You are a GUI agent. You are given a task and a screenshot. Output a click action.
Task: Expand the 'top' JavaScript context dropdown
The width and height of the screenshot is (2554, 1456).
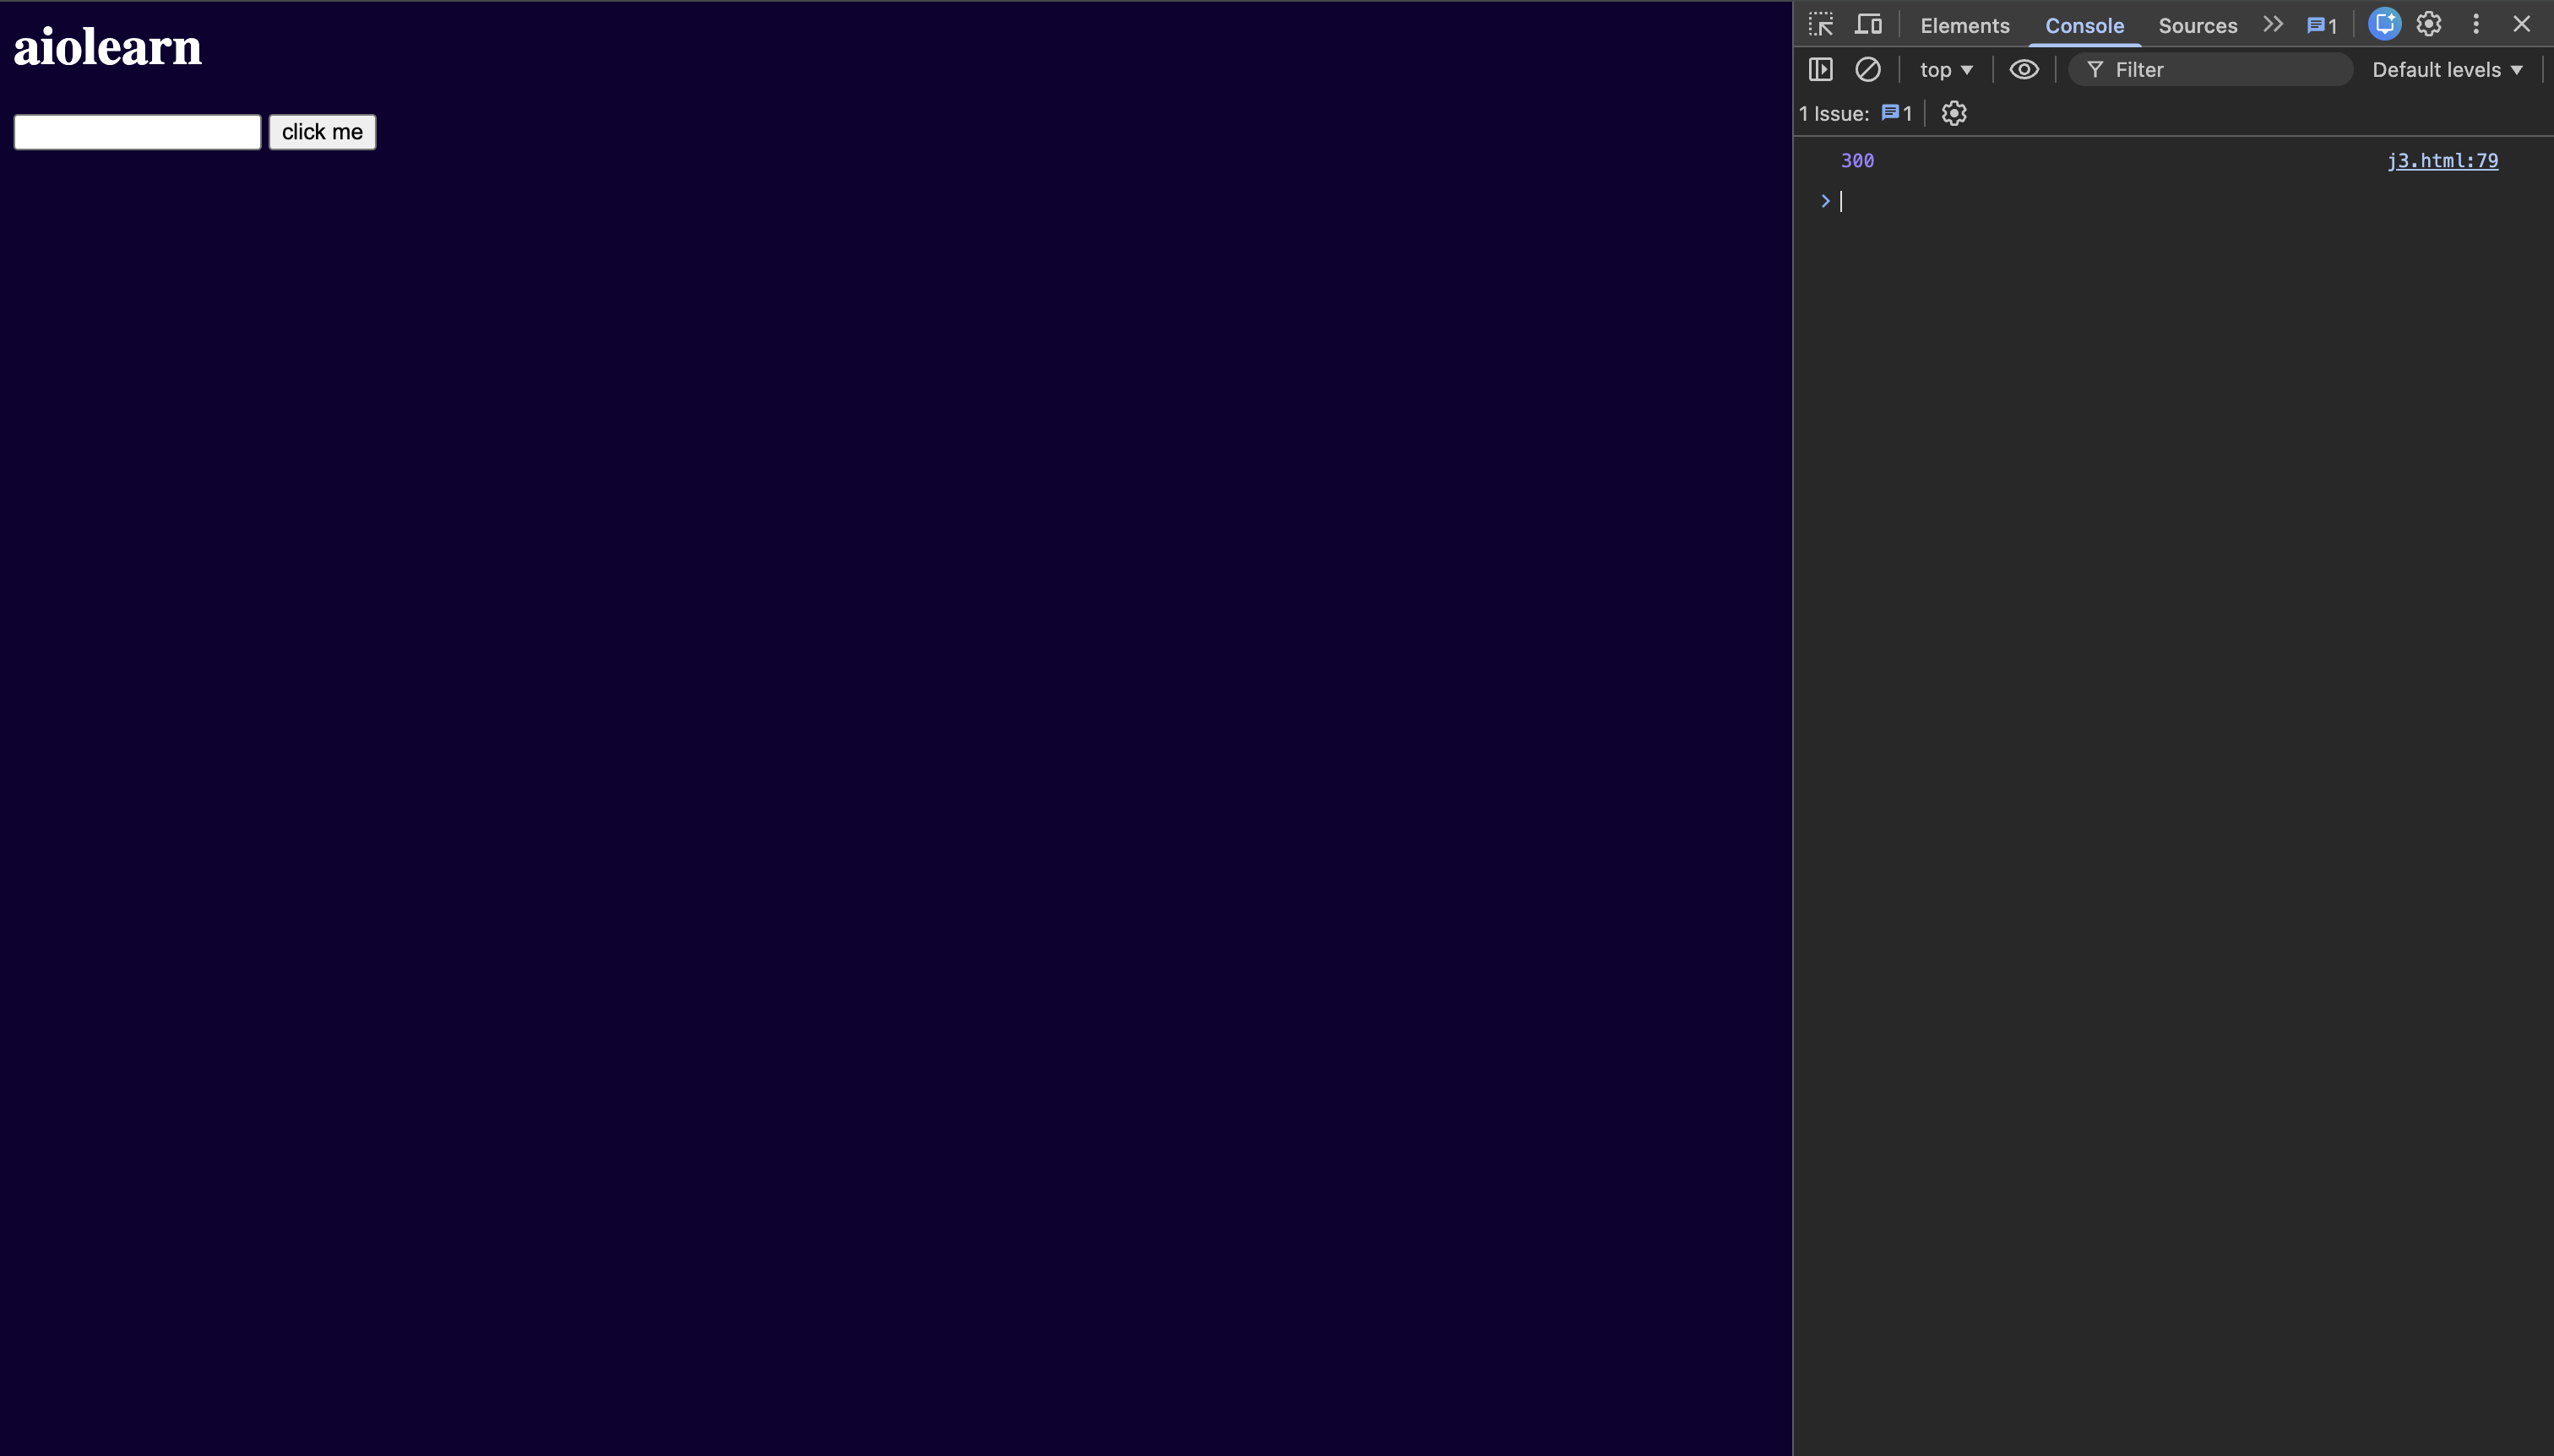pyautogui.click(x=1946, y=69)
